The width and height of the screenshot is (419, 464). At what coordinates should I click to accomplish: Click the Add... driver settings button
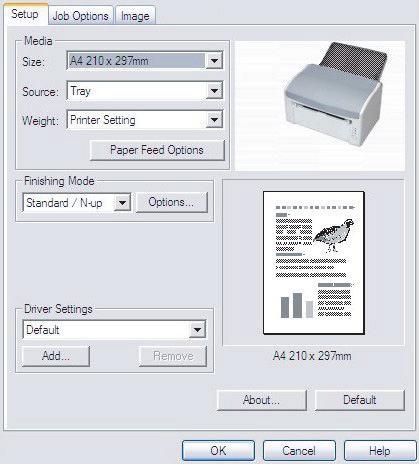click(56, 356)
